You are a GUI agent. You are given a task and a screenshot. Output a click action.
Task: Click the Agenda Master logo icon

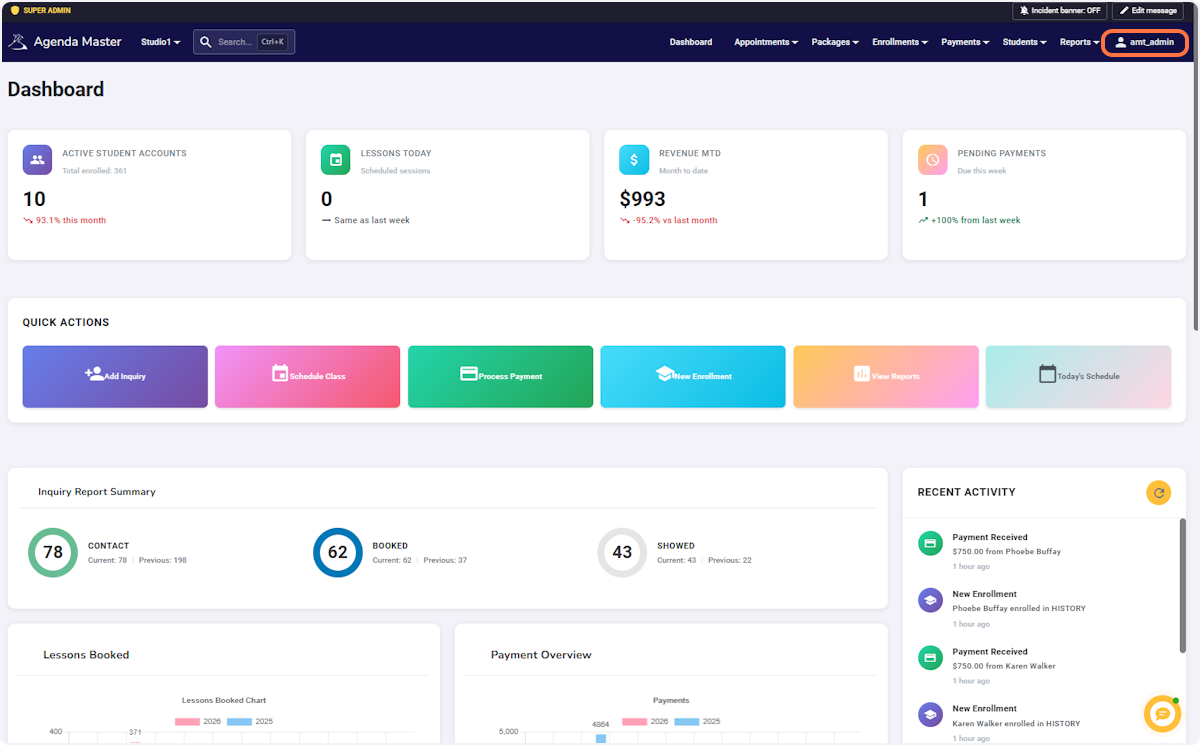18,42
